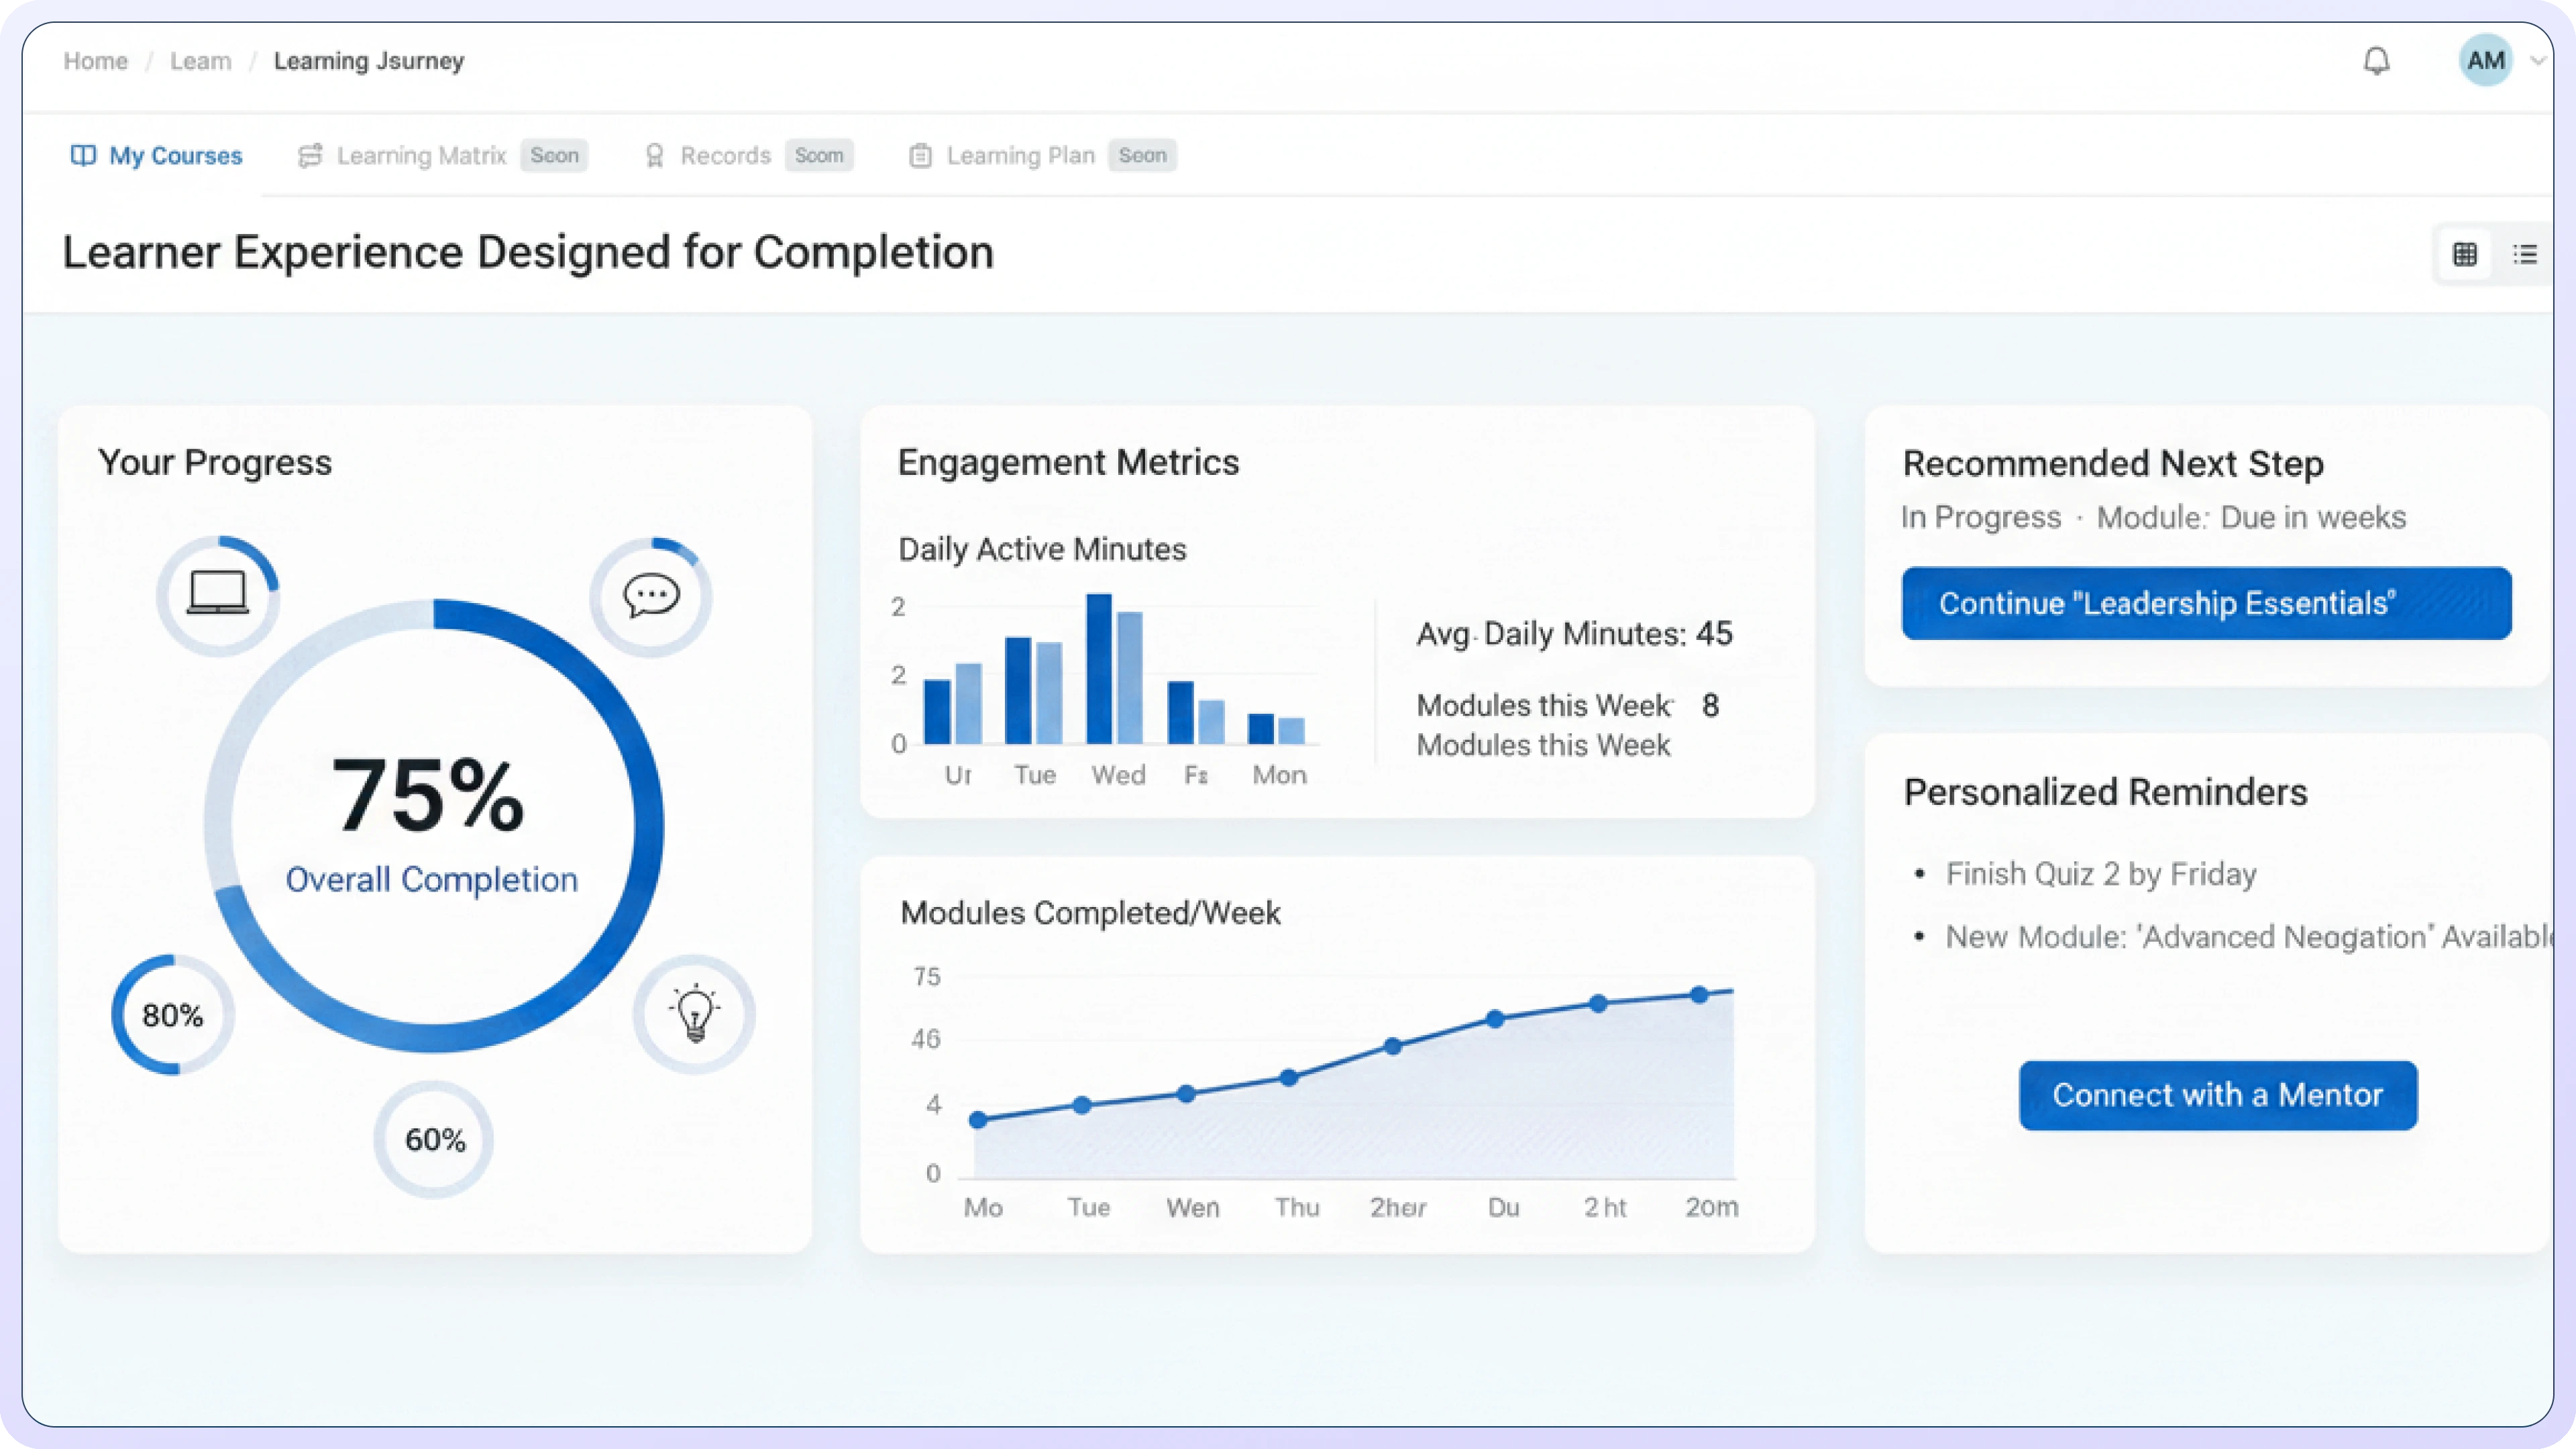Click the chat bubble progress icon
This screenshot has width=2576, height=1449.
point(651,597)
